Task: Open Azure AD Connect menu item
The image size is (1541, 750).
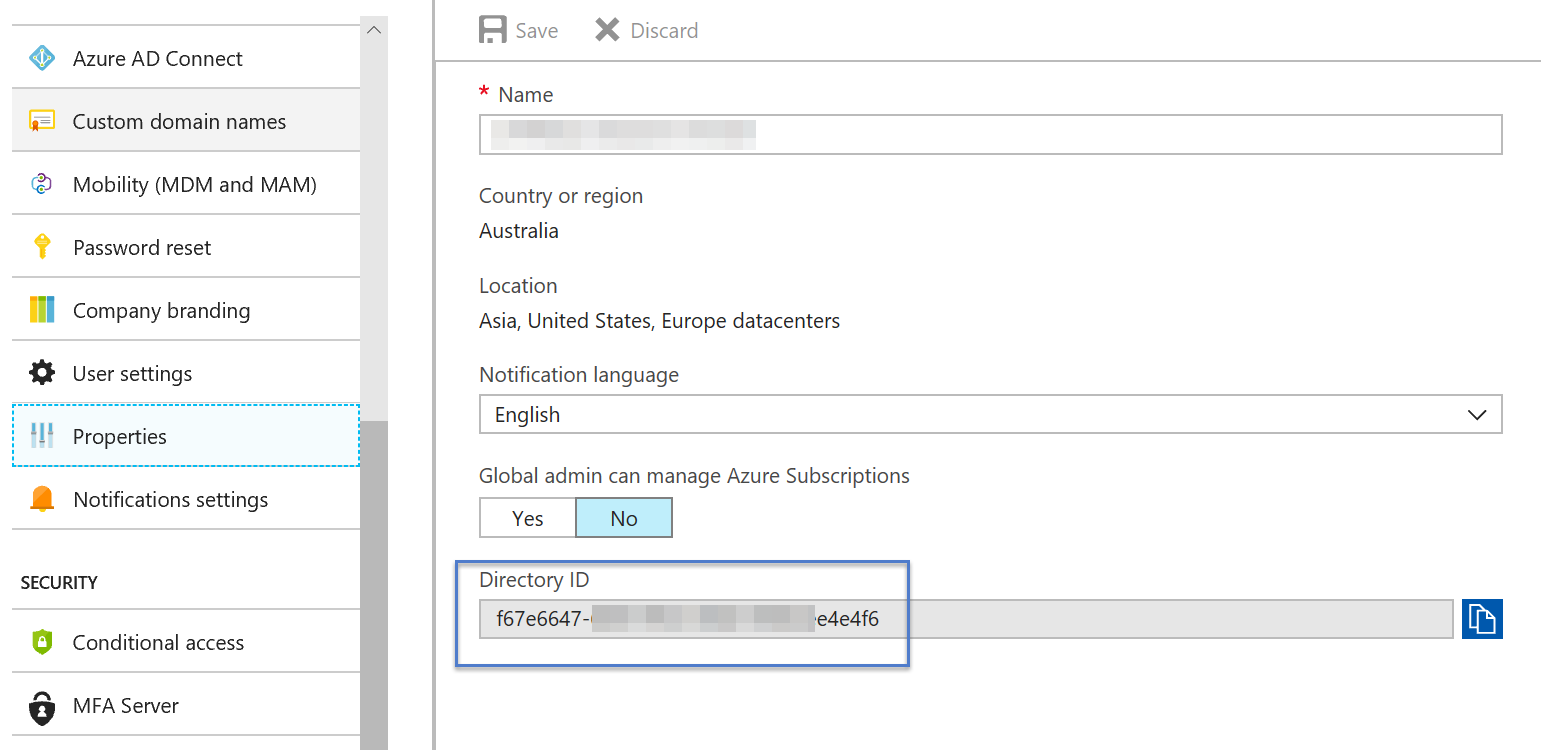Action: pos(186,58)
